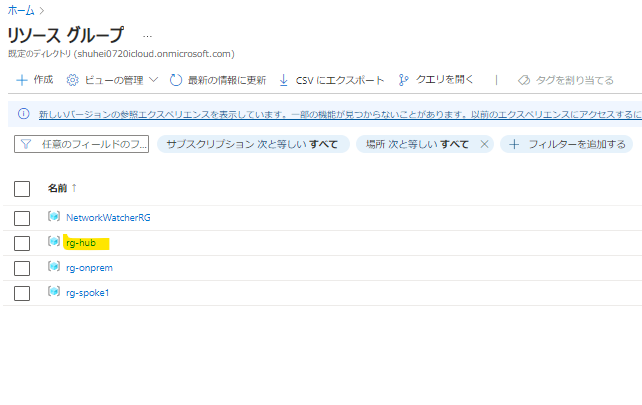Open the NetworkWatcherRG resource group link
Viewport: 642px width, 405px height.
[x=108, y=217]
